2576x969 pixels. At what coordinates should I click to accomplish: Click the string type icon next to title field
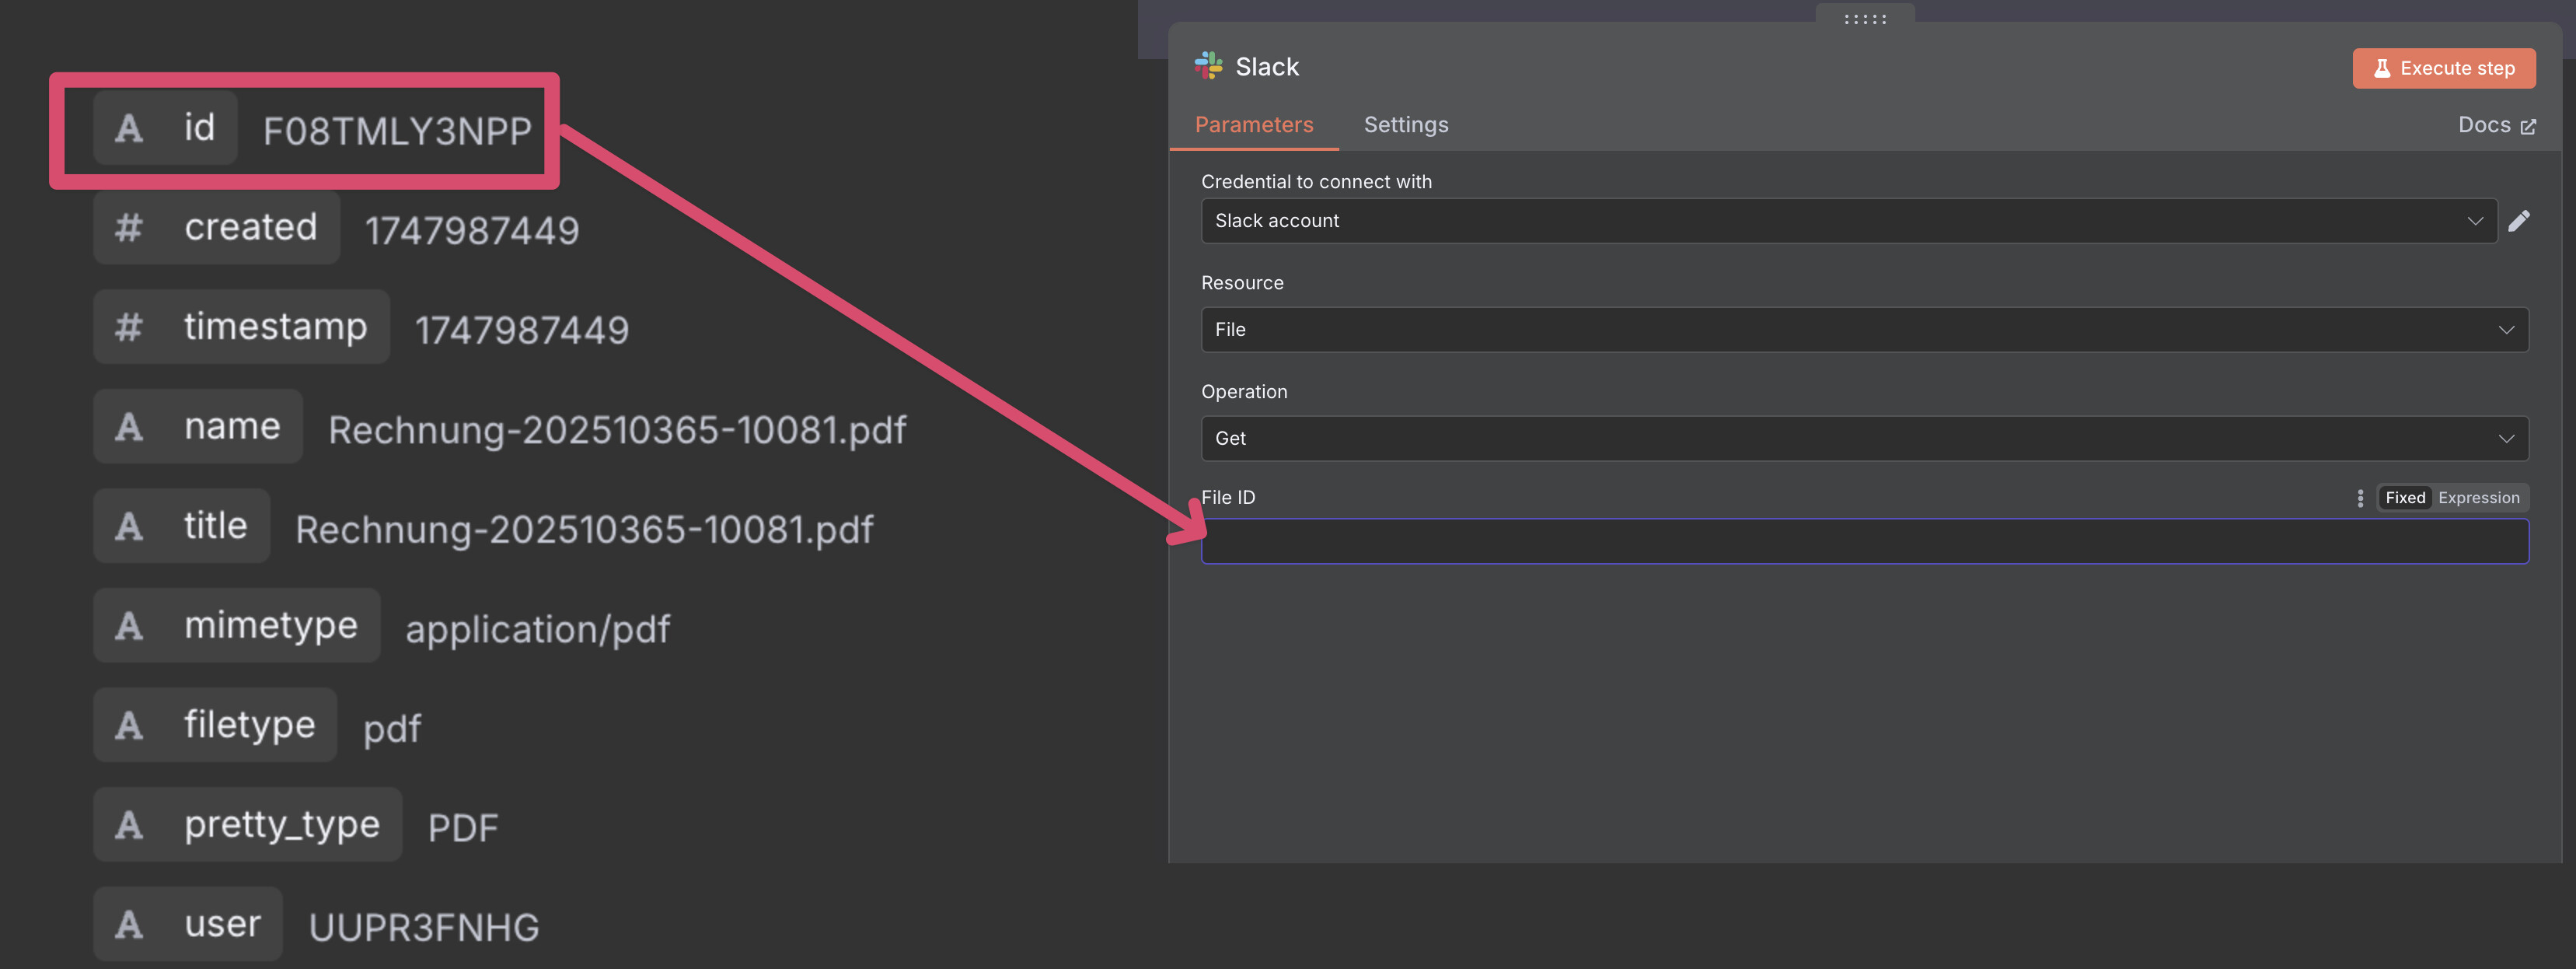129,526
